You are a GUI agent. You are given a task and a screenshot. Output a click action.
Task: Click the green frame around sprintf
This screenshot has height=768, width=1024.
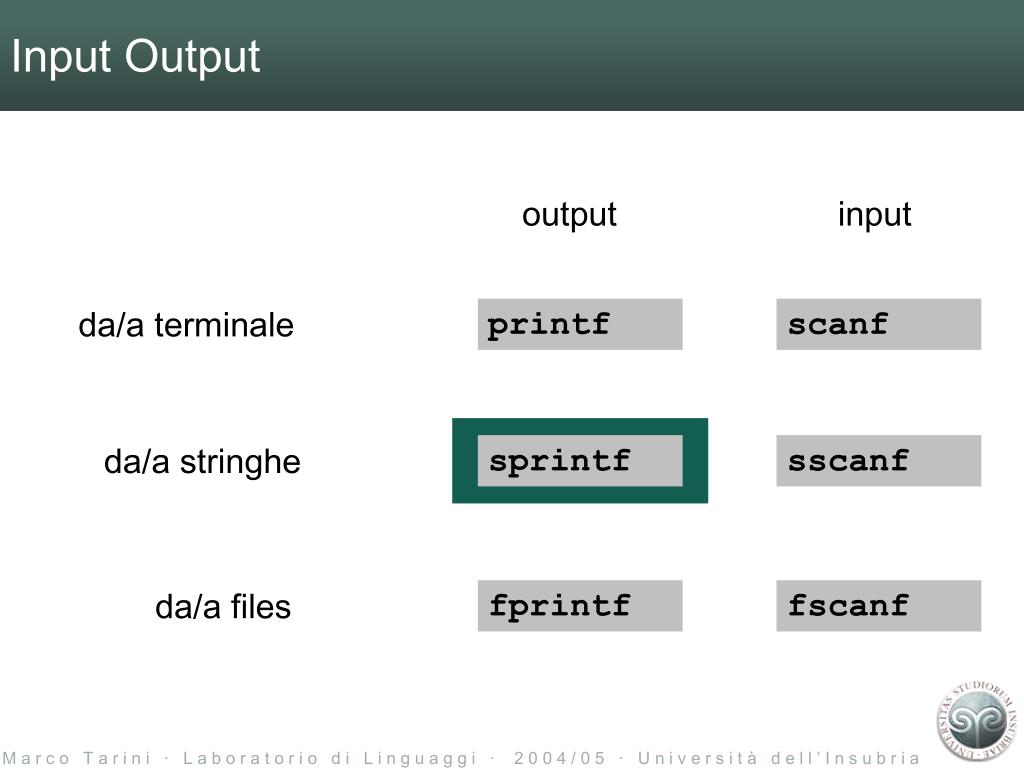[x=580, y=426]
